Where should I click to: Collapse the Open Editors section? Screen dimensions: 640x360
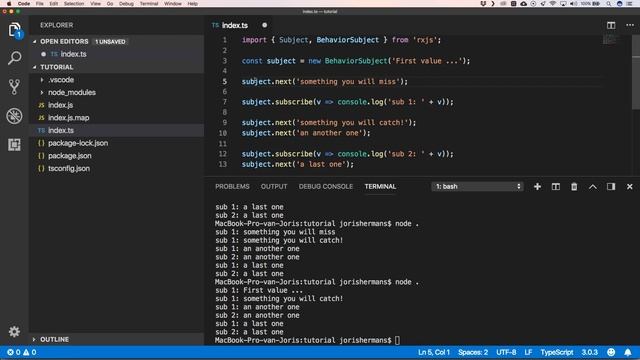[x=35, y=42]
